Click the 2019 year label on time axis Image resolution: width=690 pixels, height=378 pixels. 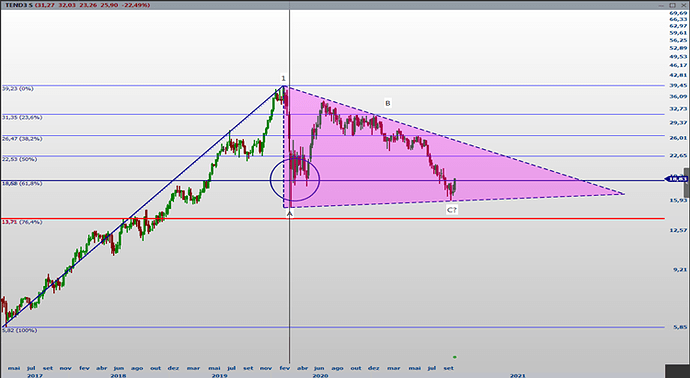[219, 375]
